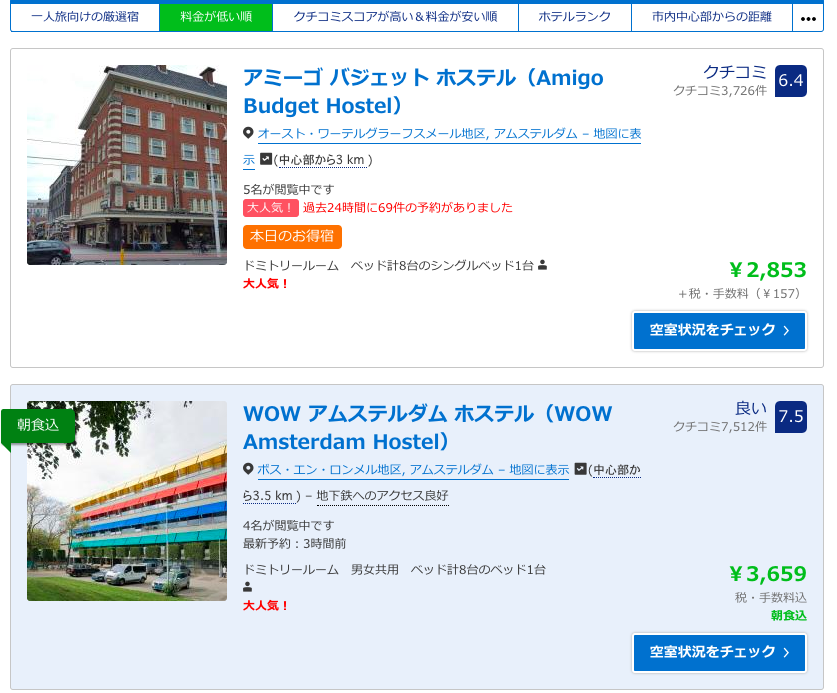Viewport: 837px width, 693px height.
Task: Show ボス・エン・ロンメル地区 location on map
Action: tap(413, 470)
